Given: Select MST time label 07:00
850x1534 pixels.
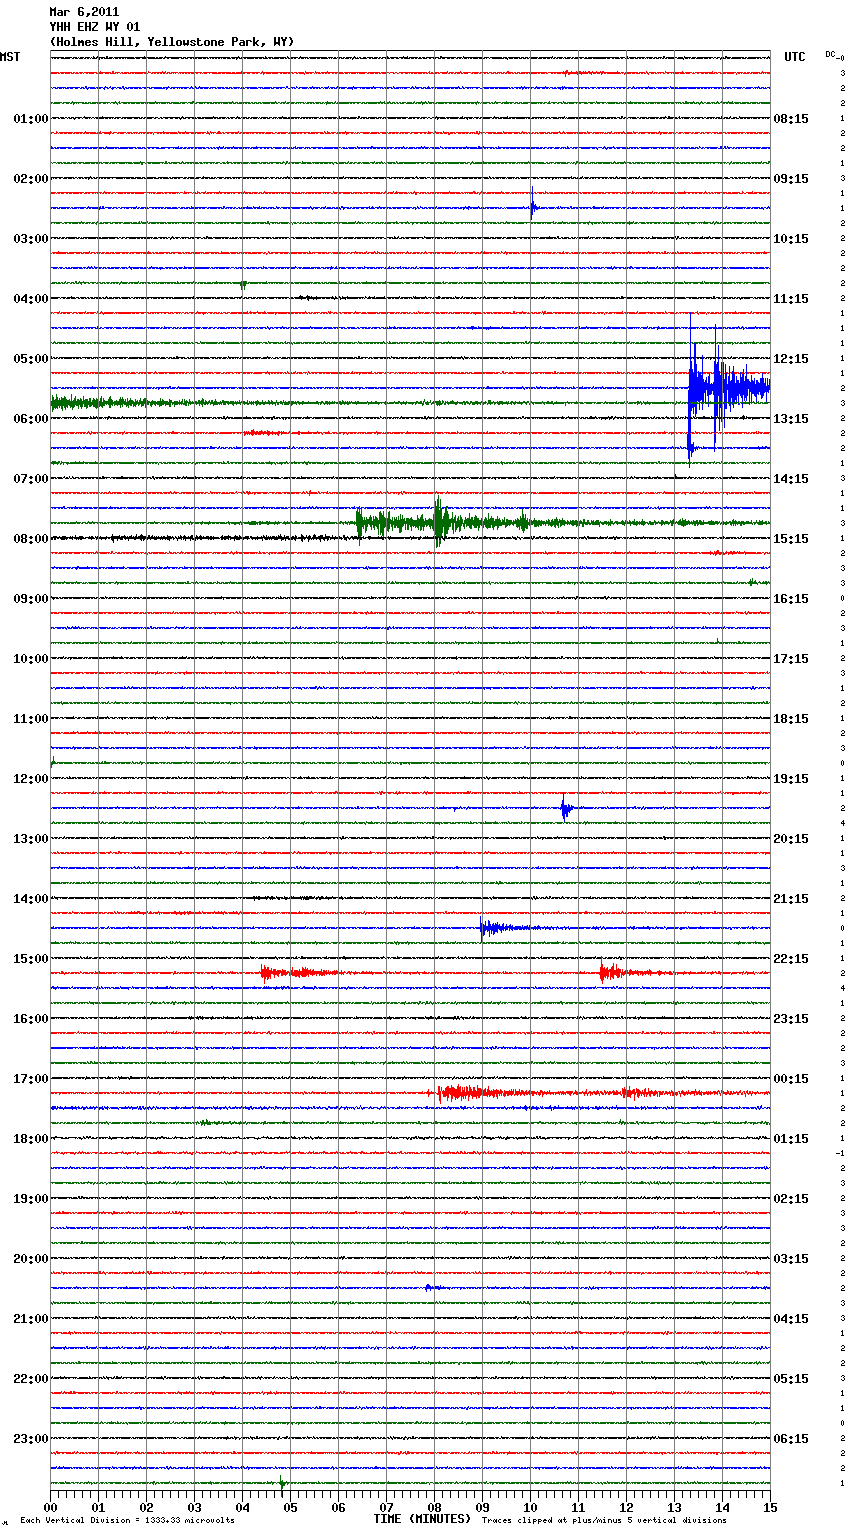Looking at the screenshot, I should tap(31, 479).
